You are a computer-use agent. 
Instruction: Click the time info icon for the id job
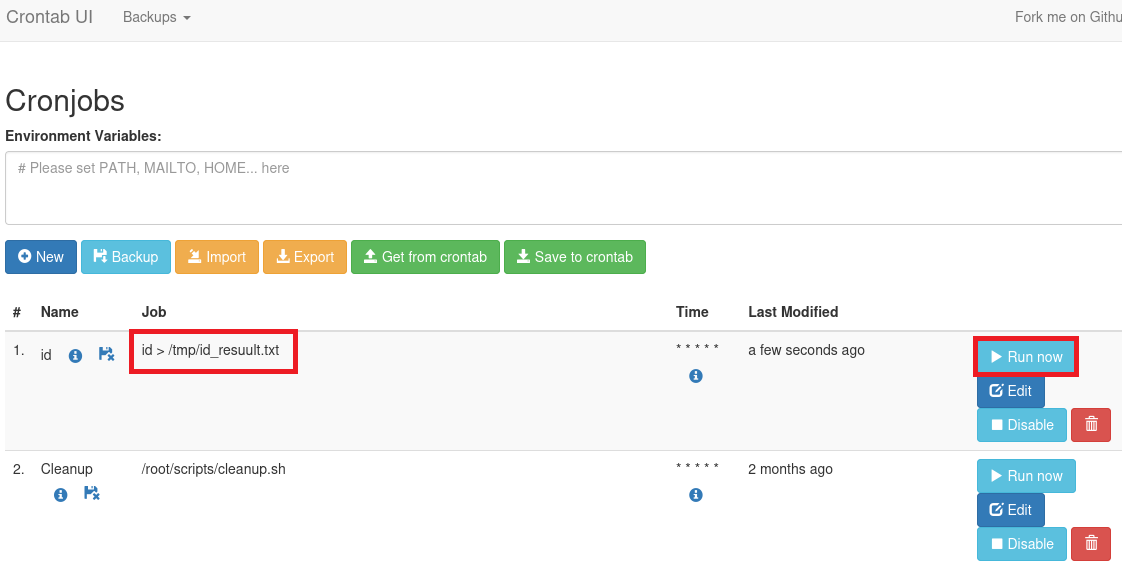(696, 376)
